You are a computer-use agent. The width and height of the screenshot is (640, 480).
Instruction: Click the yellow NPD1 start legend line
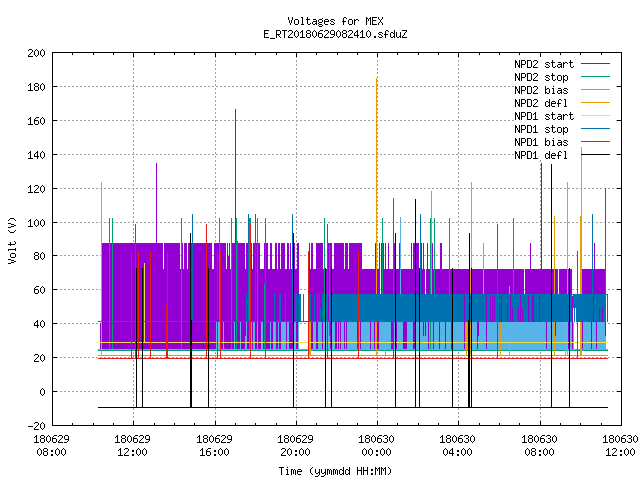596,116
